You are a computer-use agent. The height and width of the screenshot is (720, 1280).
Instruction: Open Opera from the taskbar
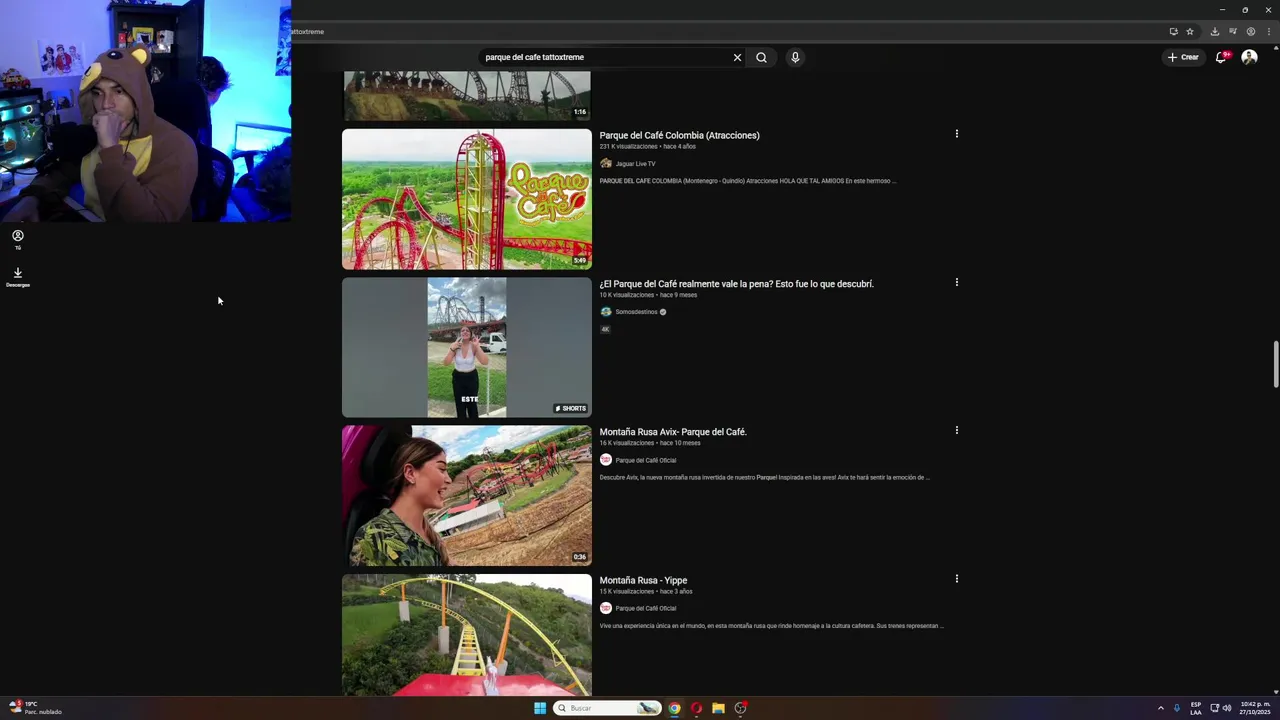pos(696,708)
